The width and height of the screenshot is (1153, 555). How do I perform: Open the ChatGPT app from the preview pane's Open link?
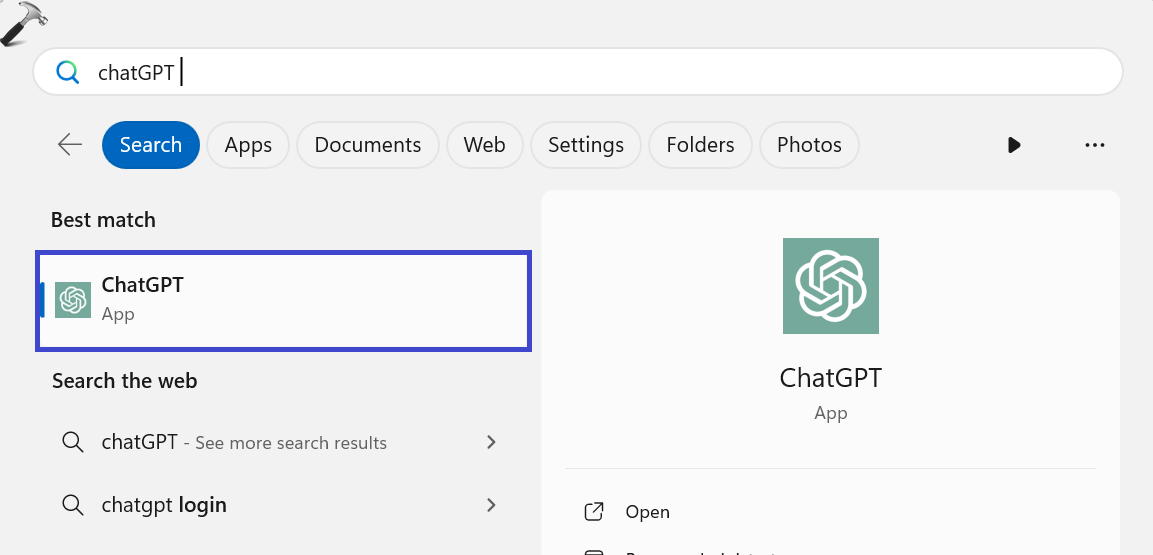(647, 512)
